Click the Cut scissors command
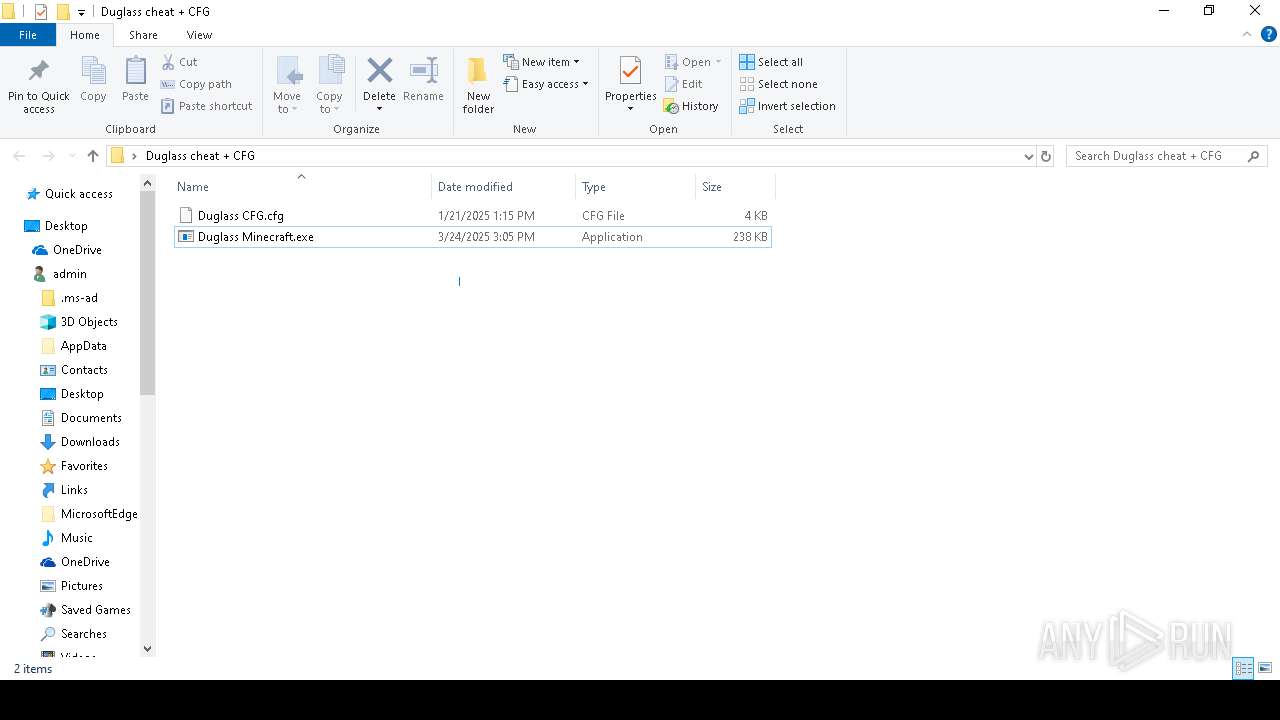1280x720 pixels. [180, 62]
